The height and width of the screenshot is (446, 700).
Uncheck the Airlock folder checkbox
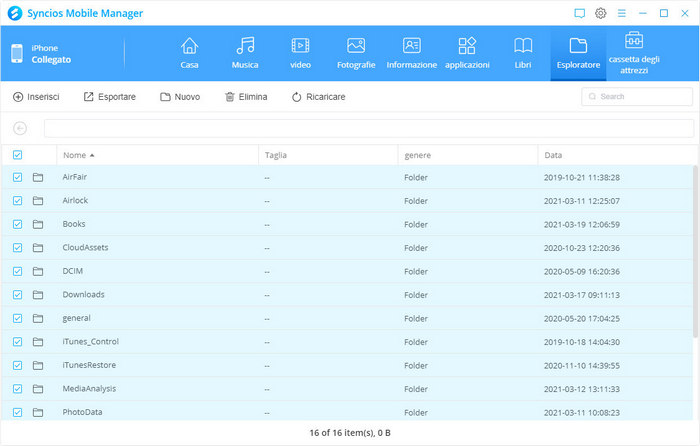(17, 201)
